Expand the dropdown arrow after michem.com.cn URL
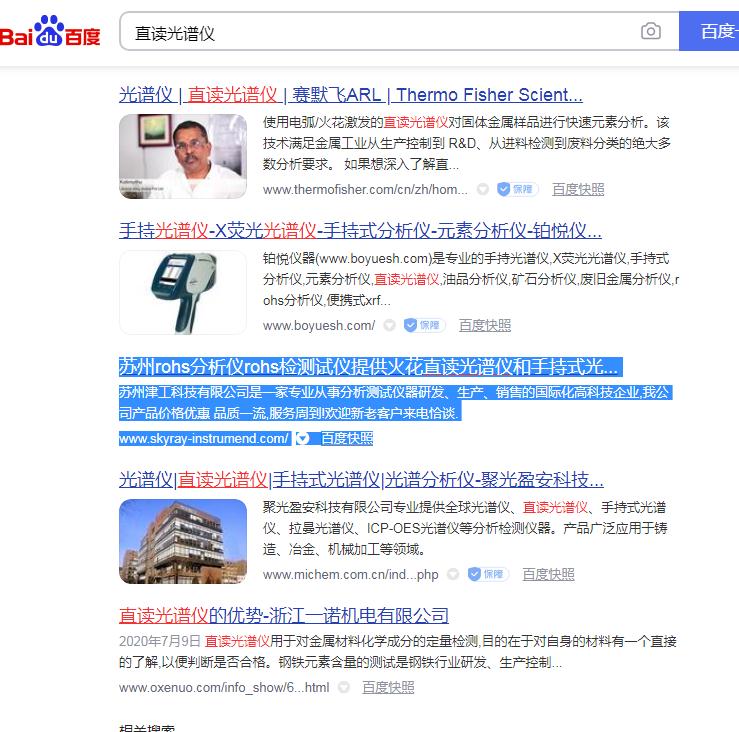739x732 pixels. click(453, 574)
